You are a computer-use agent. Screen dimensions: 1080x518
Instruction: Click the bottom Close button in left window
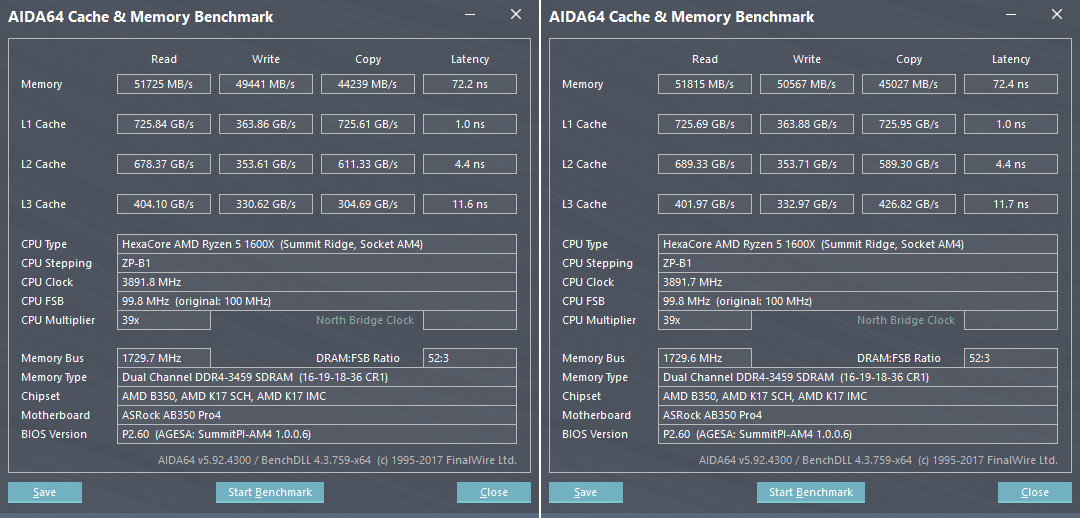pyautogui.click(x=494, y=492)
